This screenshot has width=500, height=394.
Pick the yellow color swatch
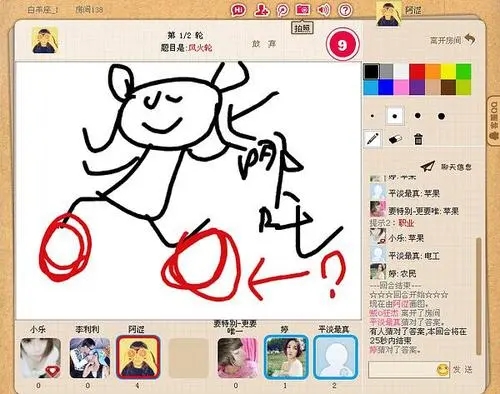[448, 71]
